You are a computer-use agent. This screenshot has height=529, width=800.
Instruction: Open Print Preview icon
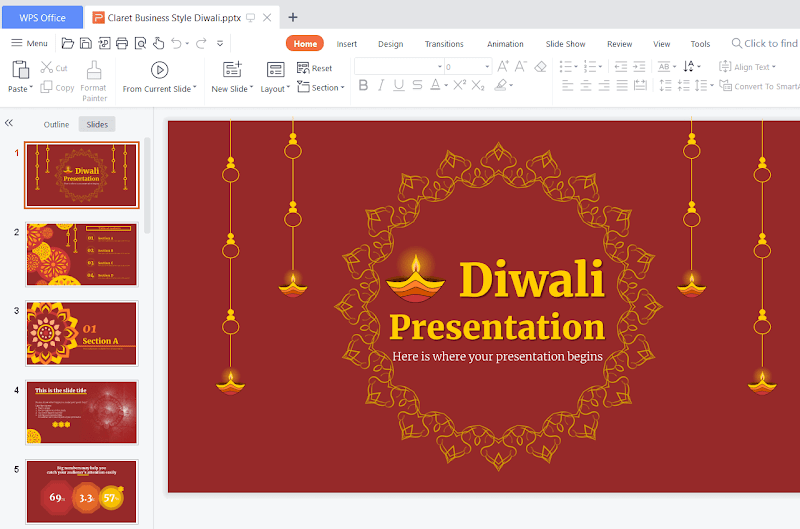click(x=140, y=43)
